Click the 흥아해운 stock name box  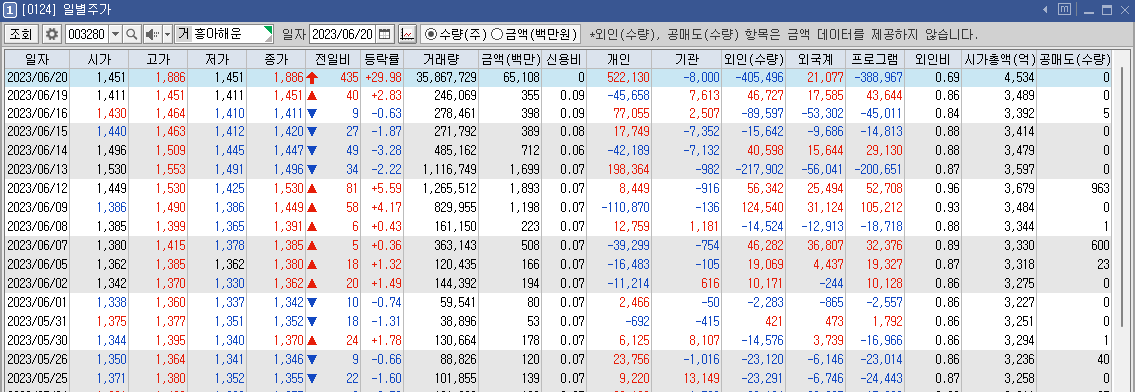(232, 34)
